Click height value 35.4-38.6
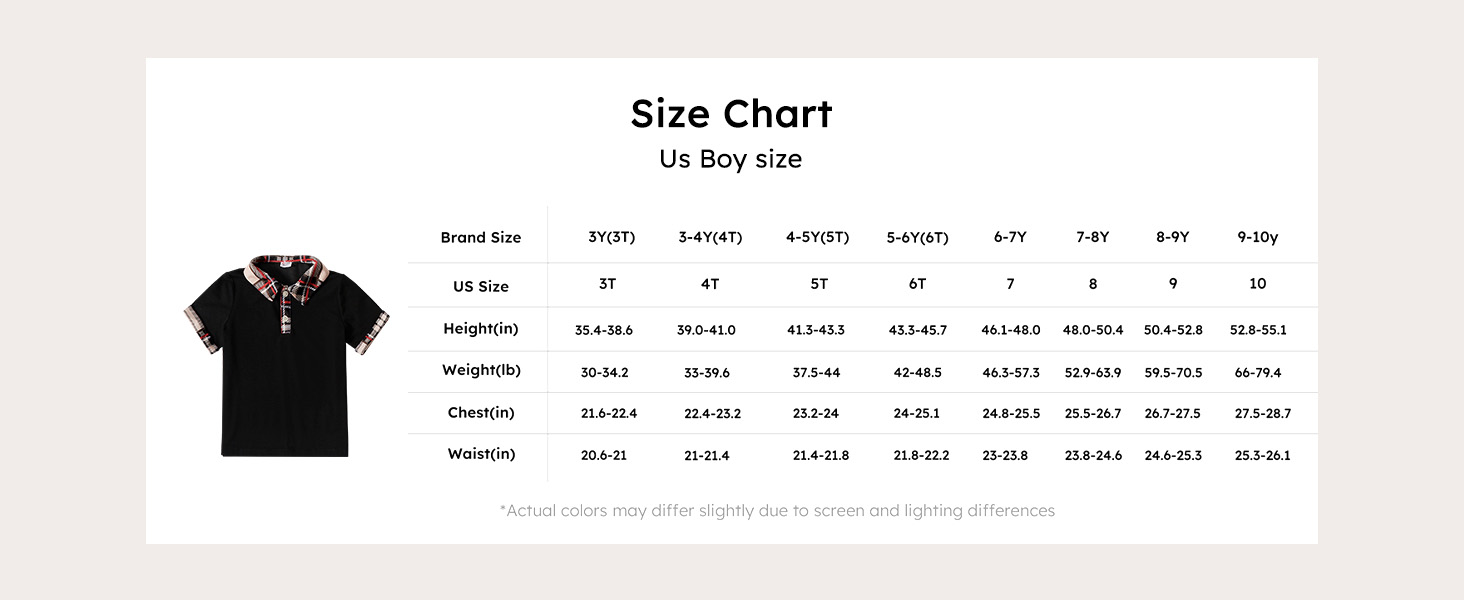Viewport: 1464px width, 600px height. click(x=604, y=330)
